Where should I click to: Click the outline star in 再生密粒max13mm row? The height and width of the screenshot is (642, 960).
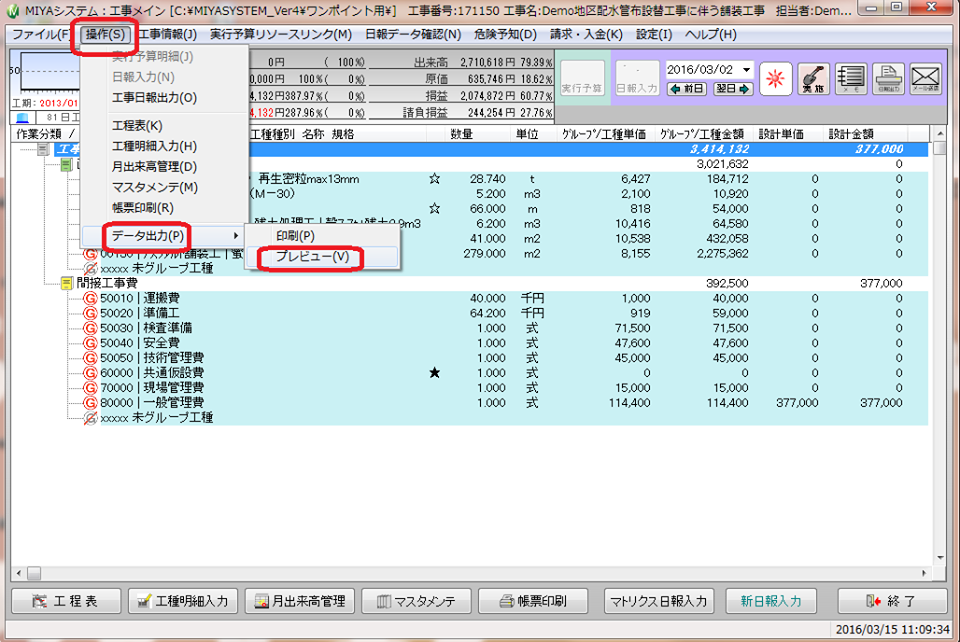(x=435, y=179)
